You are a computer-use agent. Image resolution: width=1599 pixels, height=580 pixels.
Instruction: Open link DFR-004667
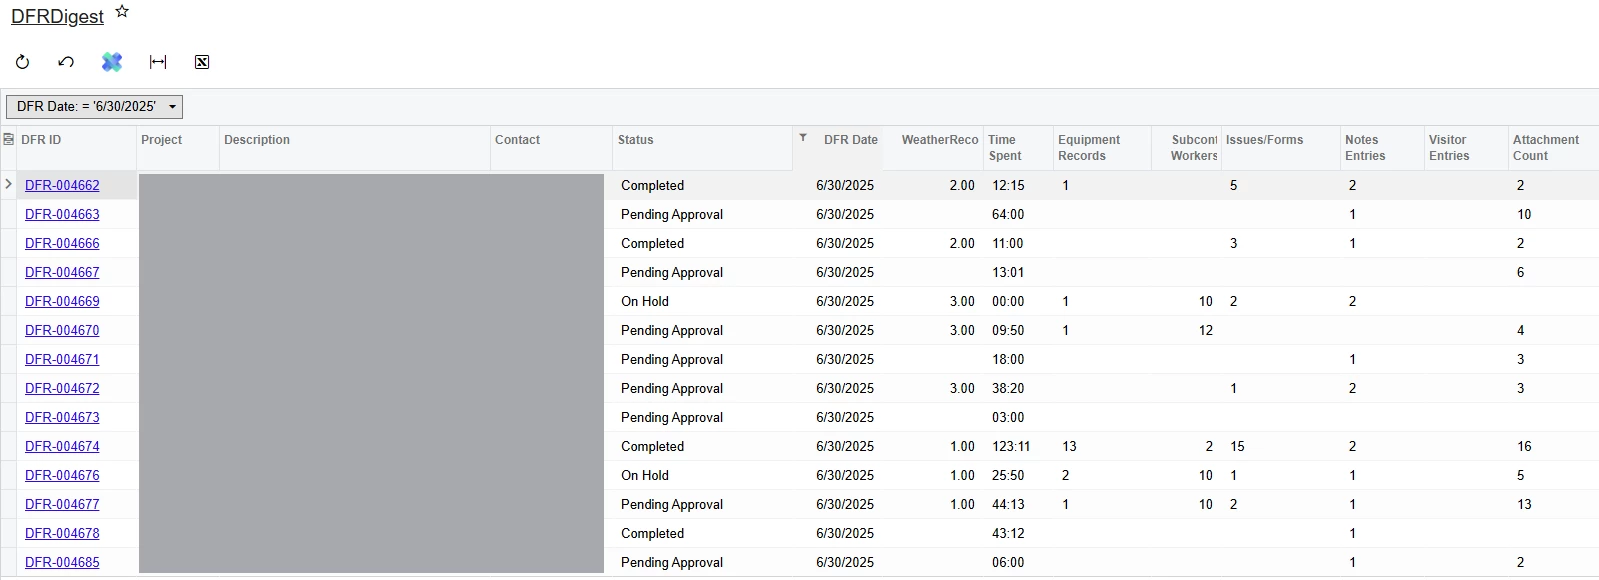coord(62,272)
